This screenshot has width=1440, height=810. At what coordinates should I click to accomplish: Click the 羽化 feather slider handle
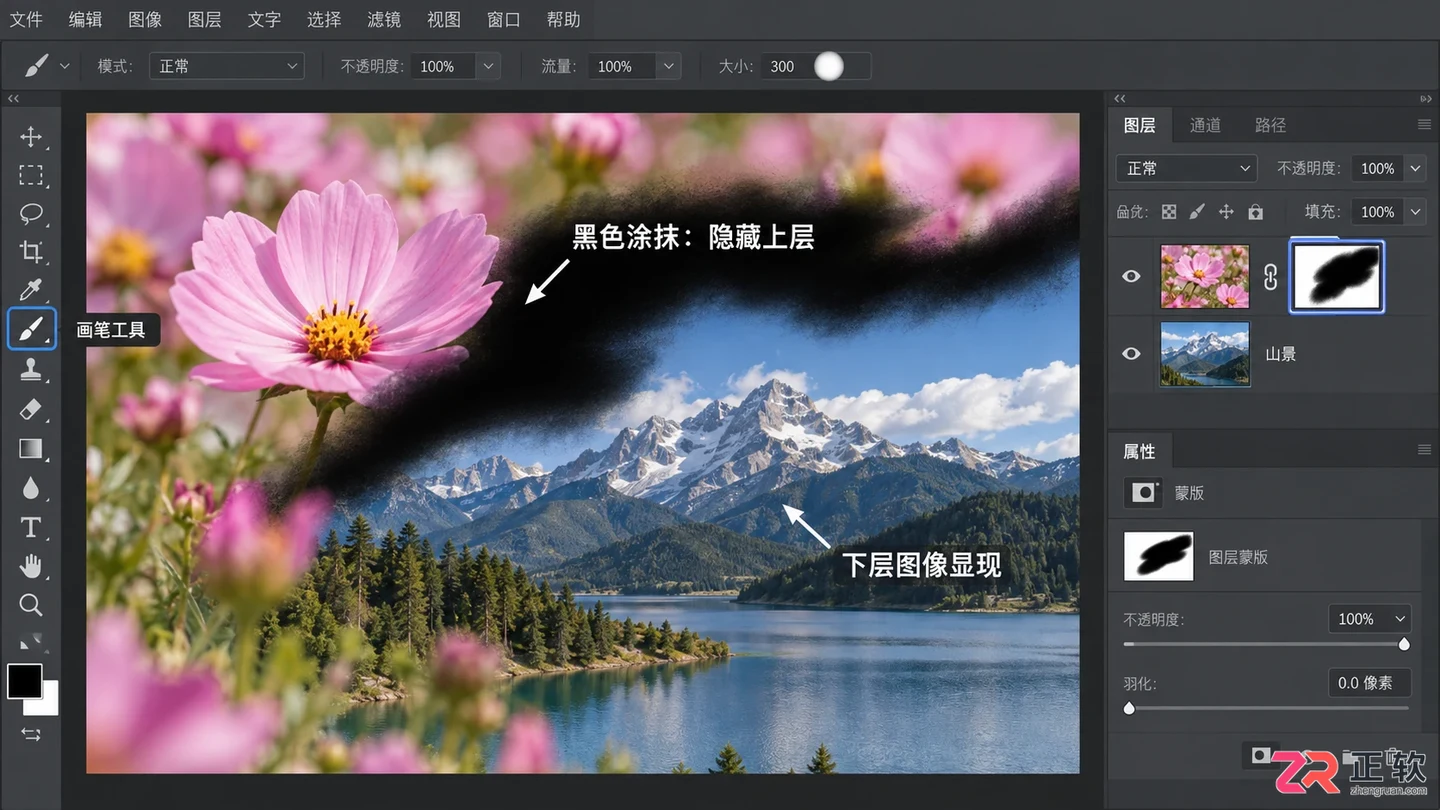click(x=1129, y=708)
